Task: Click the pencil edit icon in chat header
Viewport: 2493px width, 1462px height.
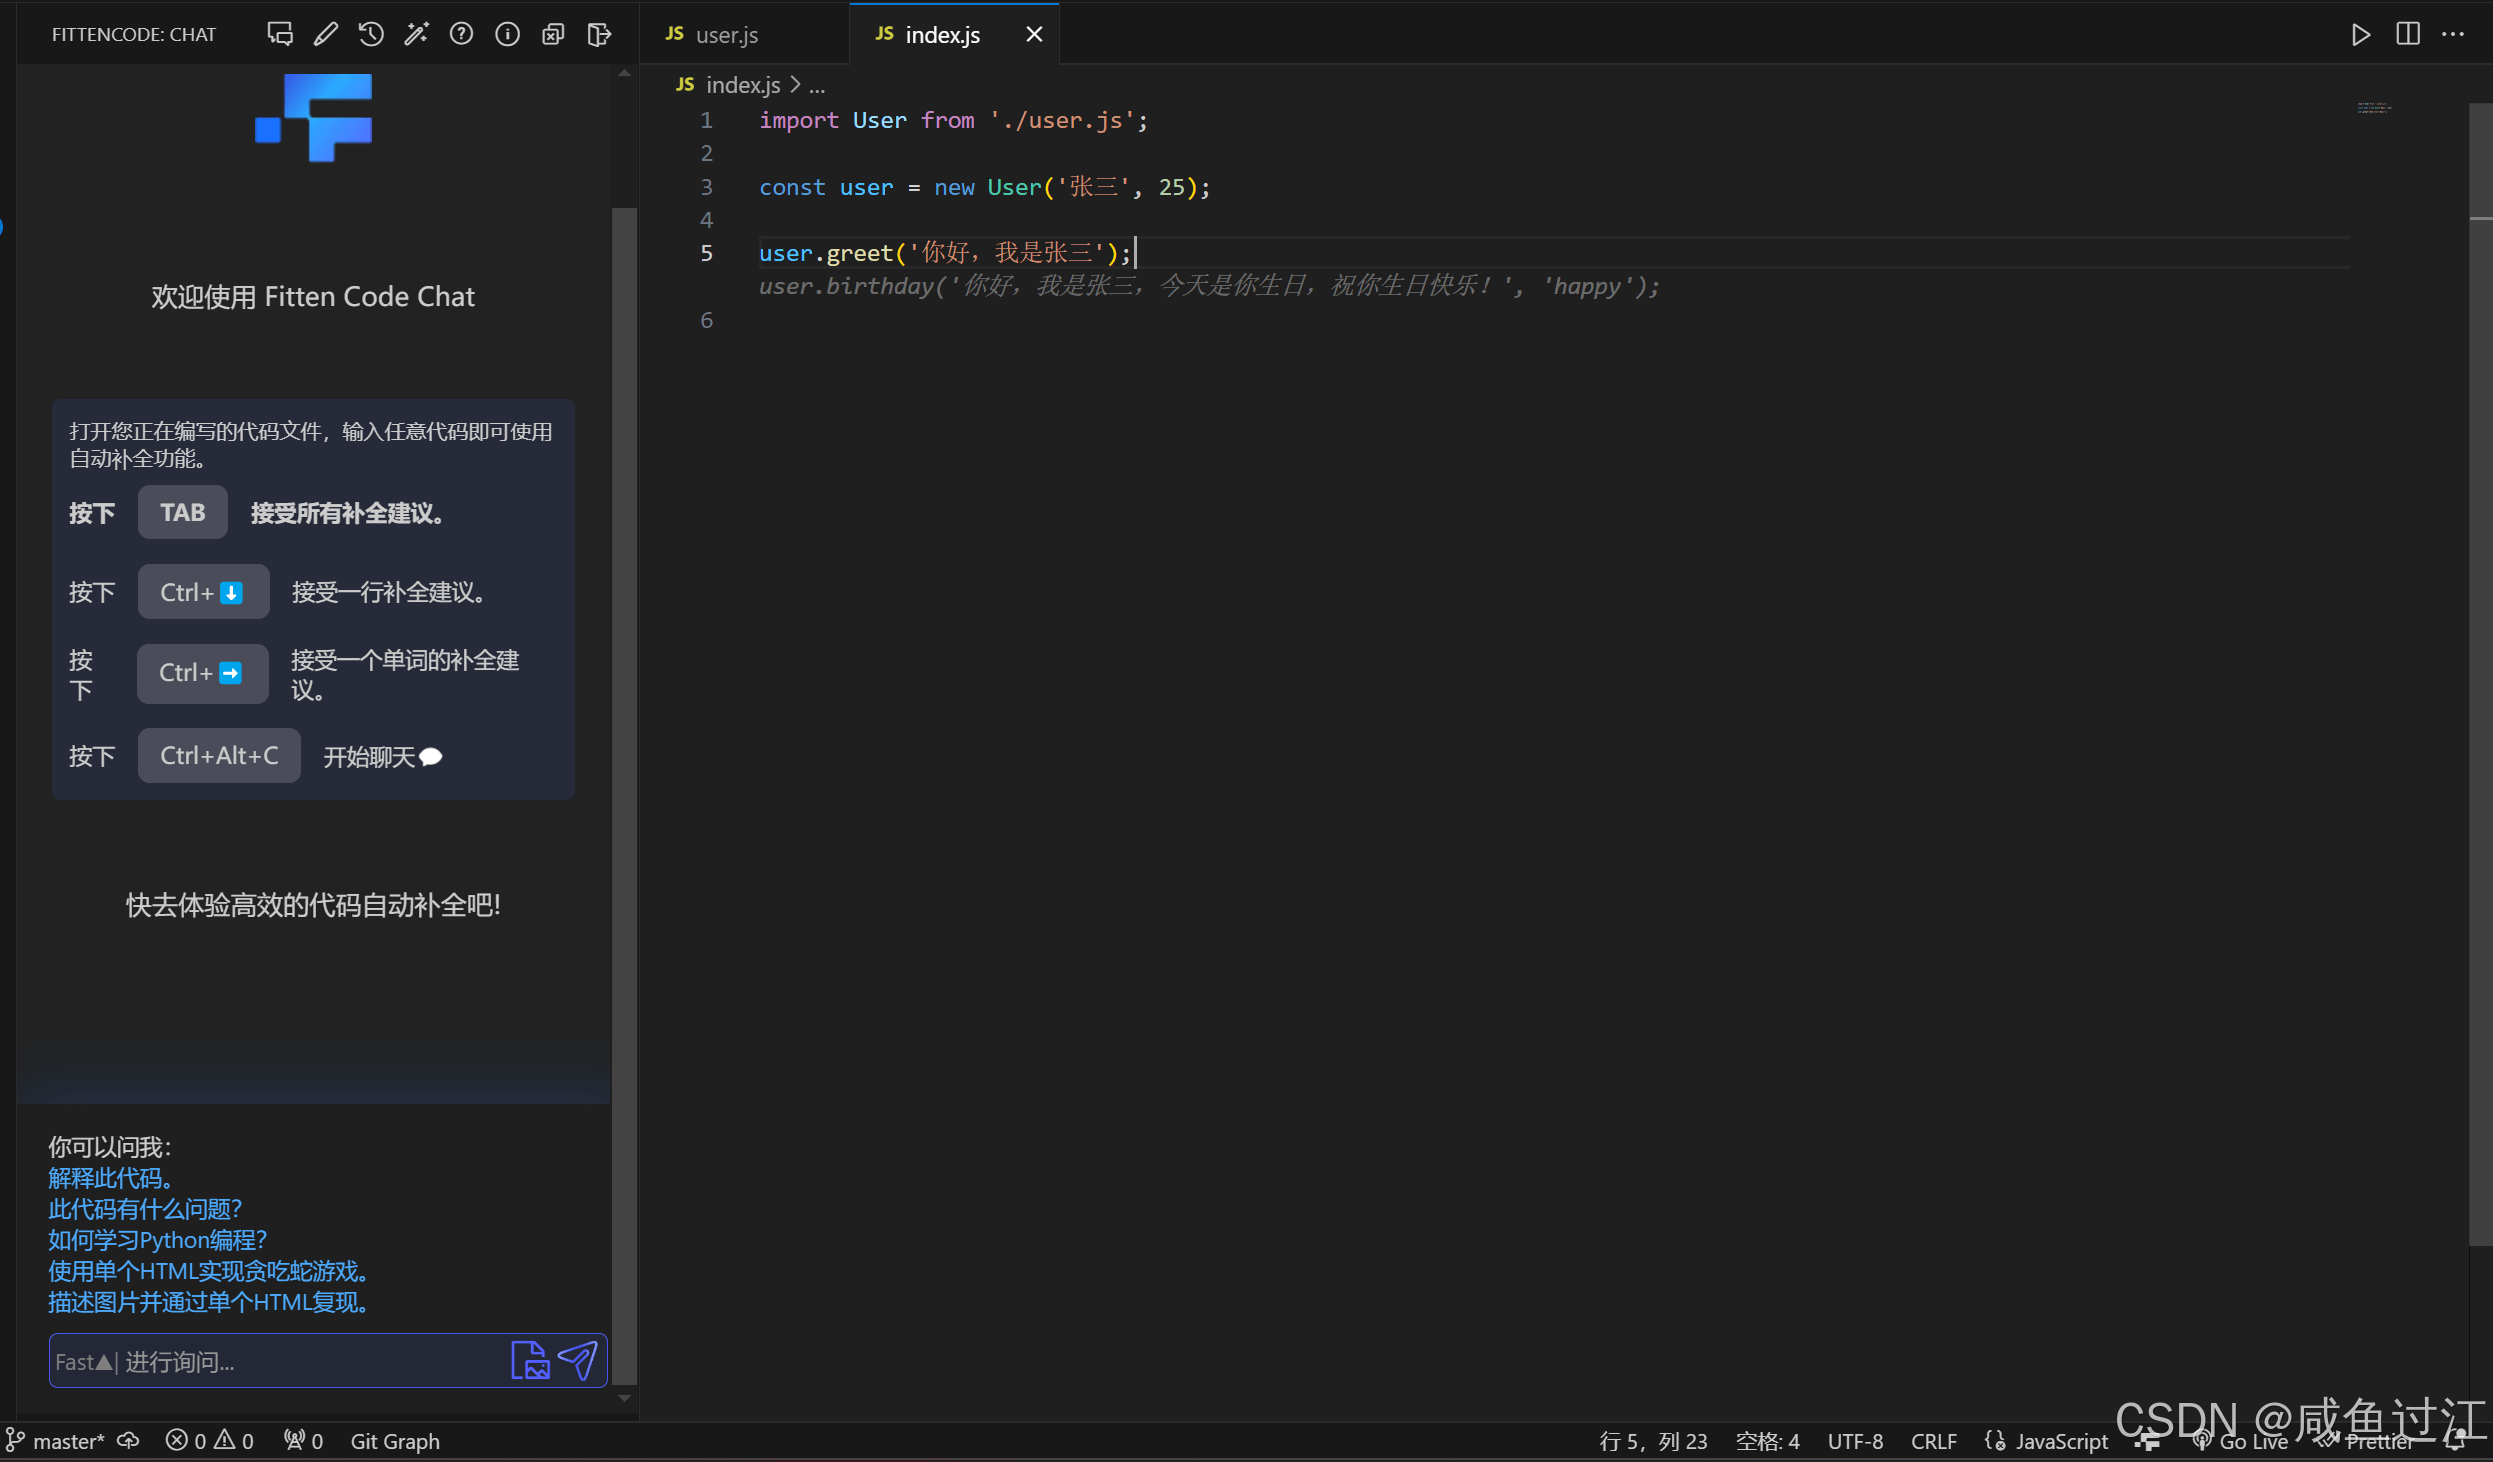Action: click(325, 35)
